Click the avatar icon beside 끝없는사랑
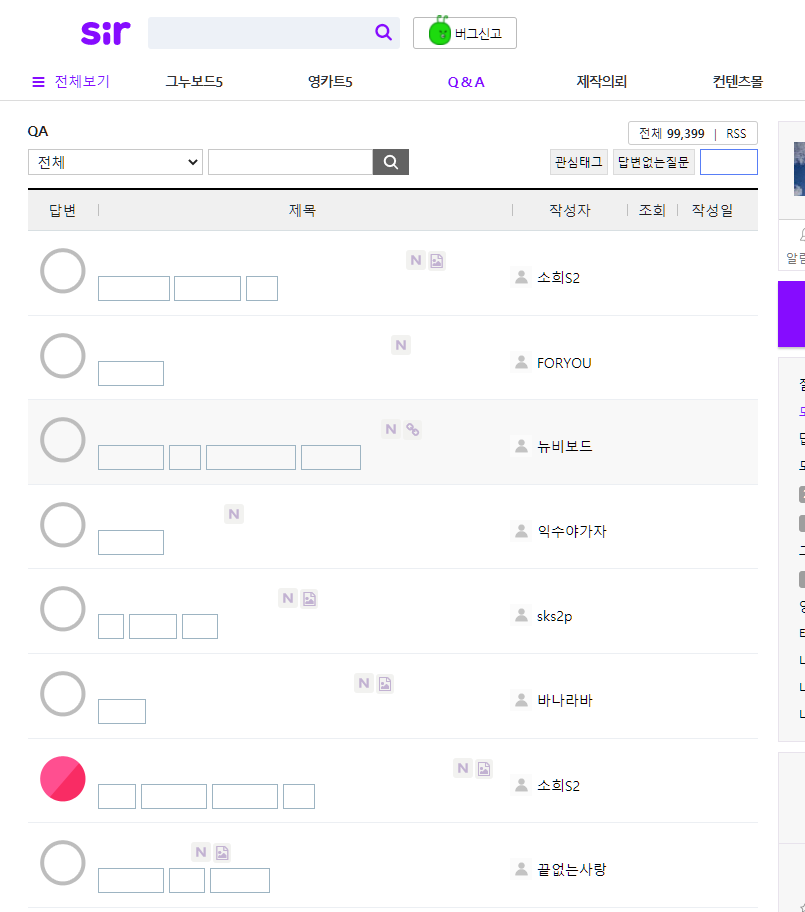The image size is (805, 912). 521,869
